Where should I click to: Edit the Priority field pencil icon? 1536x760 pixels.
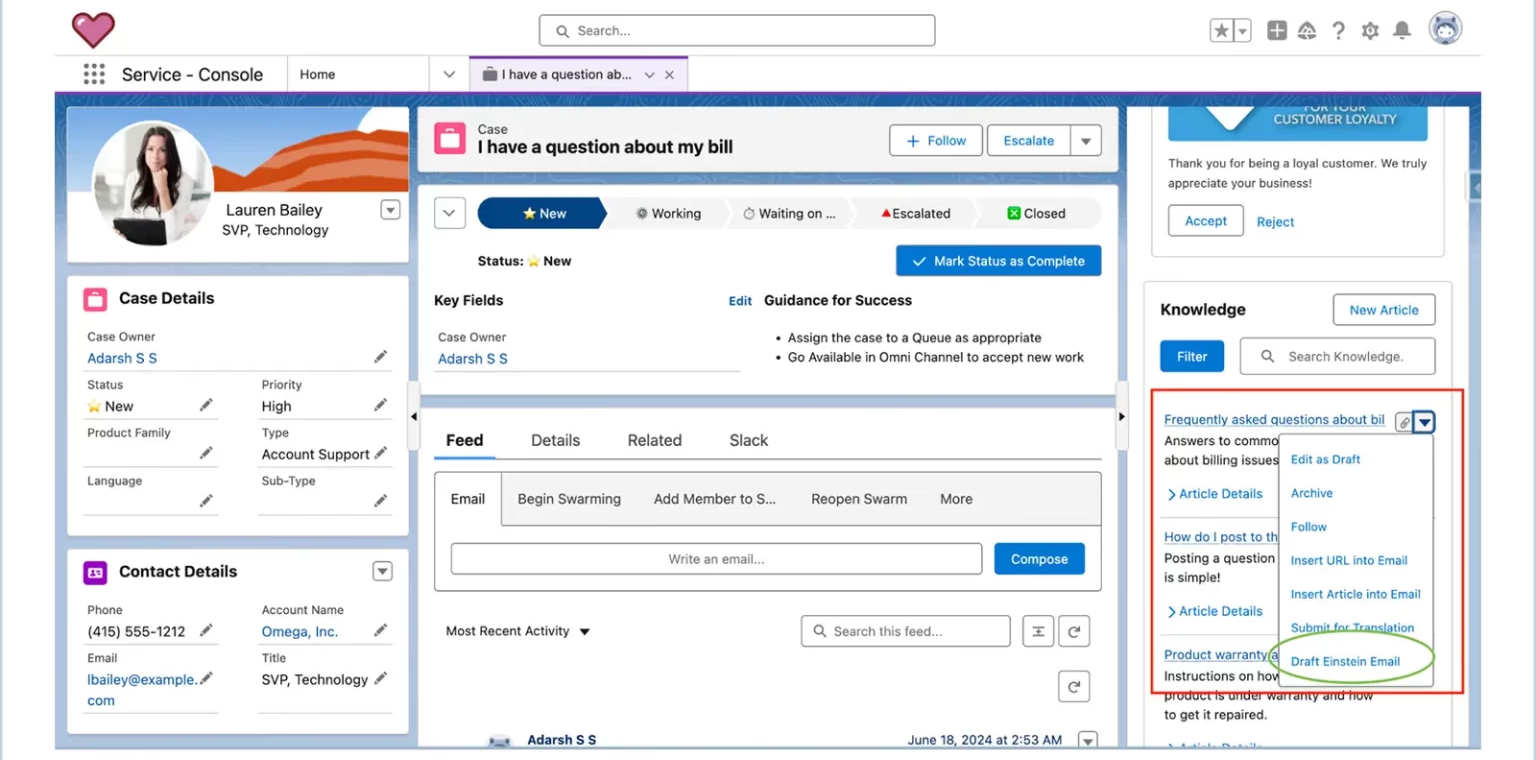coord(381,405)
